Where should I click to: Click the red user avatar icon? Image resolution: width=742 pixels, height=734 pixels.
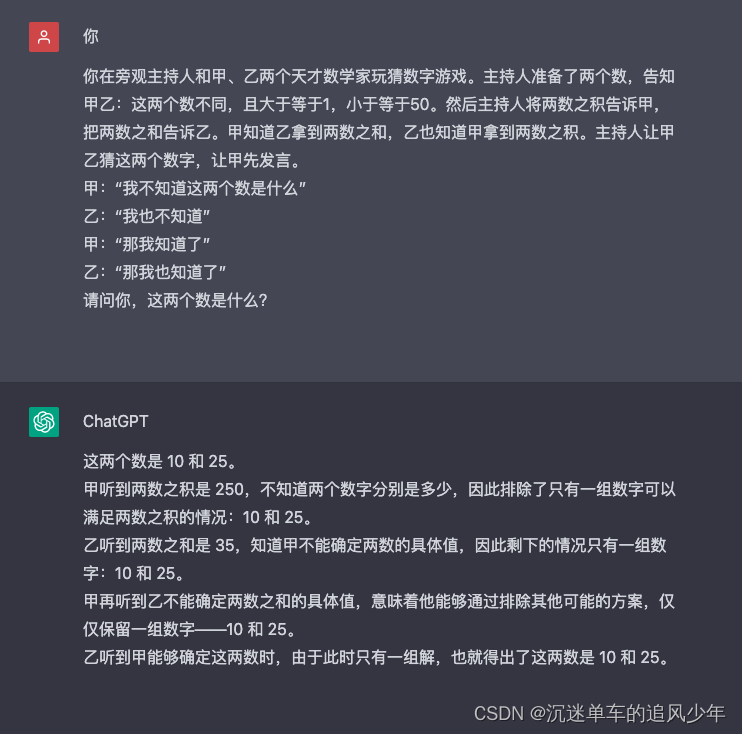[44, 37]
